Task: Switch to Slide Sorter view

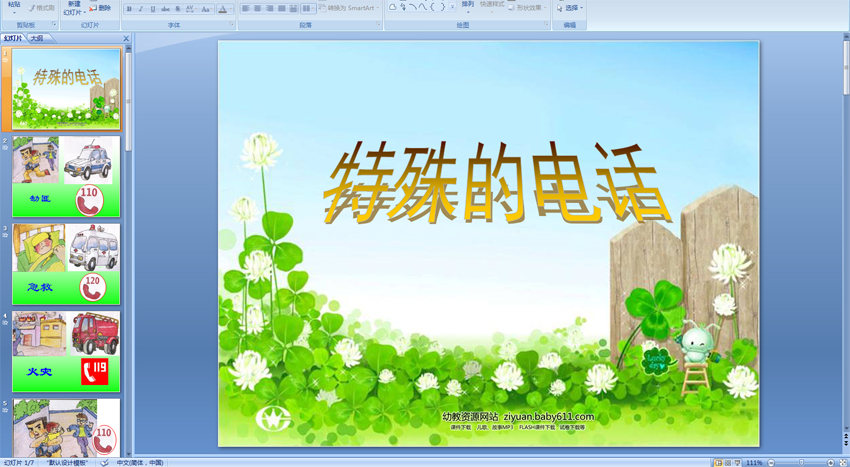Action: [x=728, y=463]
